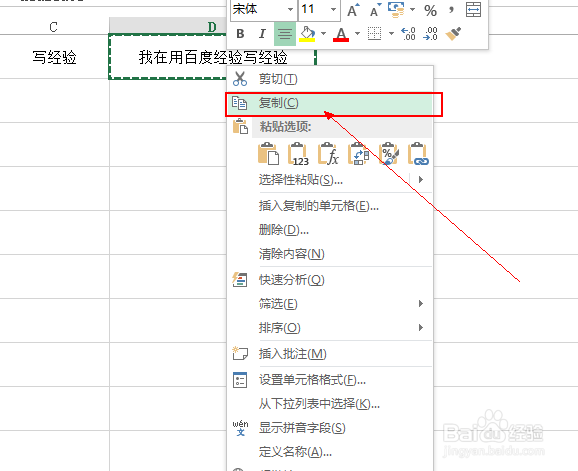Open 排序(O) submenu
The width and height of the screenshot is (578, 471).
pyautogui.click(x=330, y=328)
